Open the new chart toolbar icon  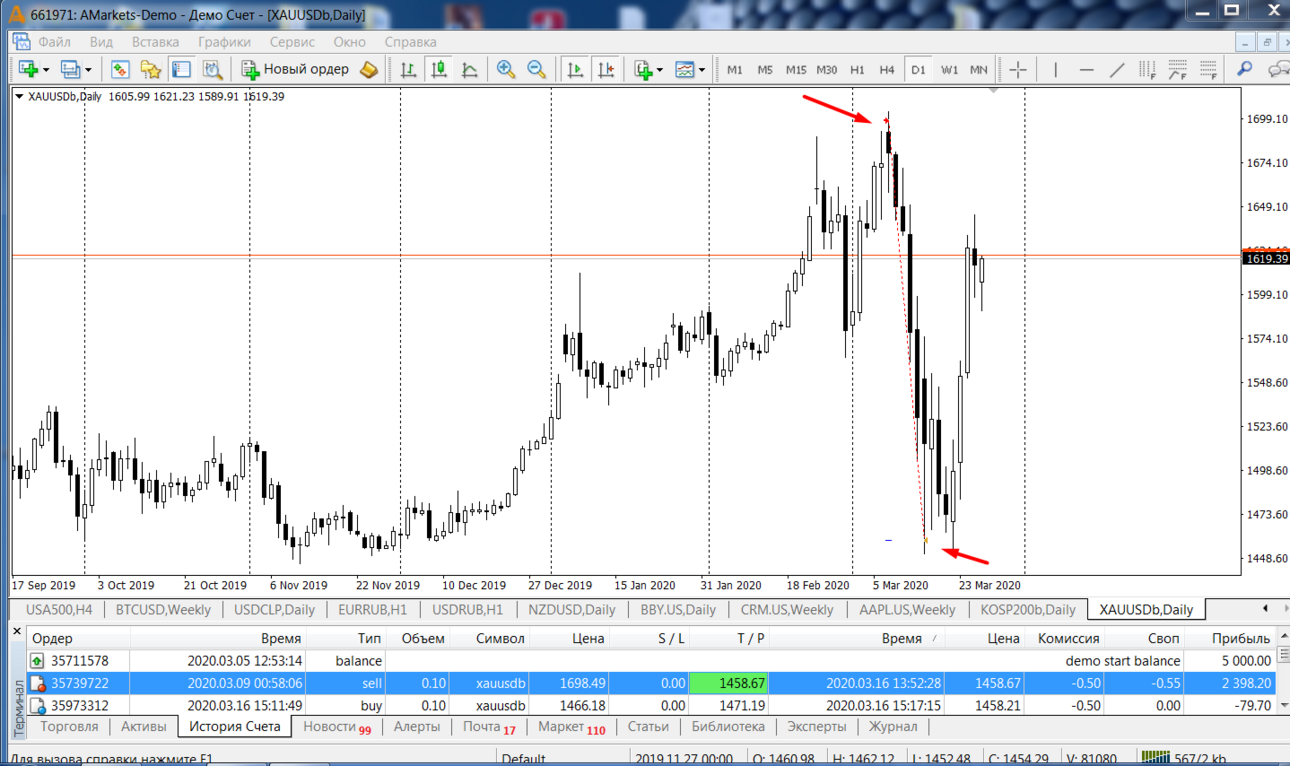click(x=27, y=69)
